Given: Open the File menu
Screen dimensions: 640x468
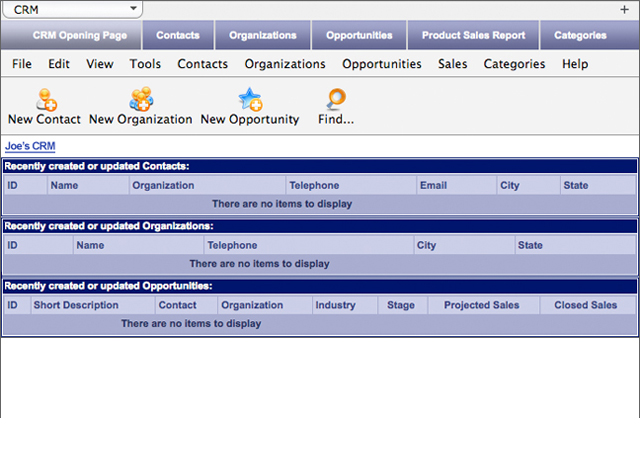Looking at the screenshot, I should click(22, 64).
